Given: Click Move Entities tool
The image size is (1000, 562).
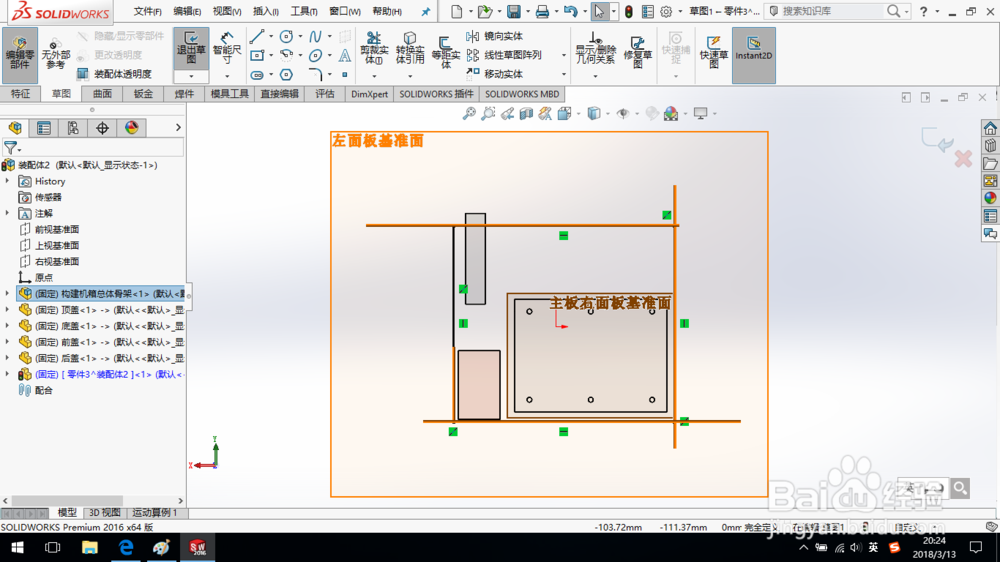Looking at the screenshot, I should point(494,74).
